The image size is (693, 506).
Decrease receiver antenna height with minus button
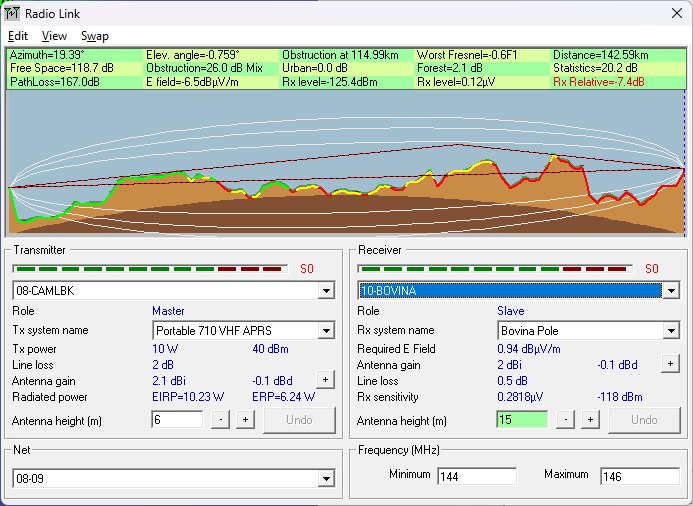coord(565,419)
